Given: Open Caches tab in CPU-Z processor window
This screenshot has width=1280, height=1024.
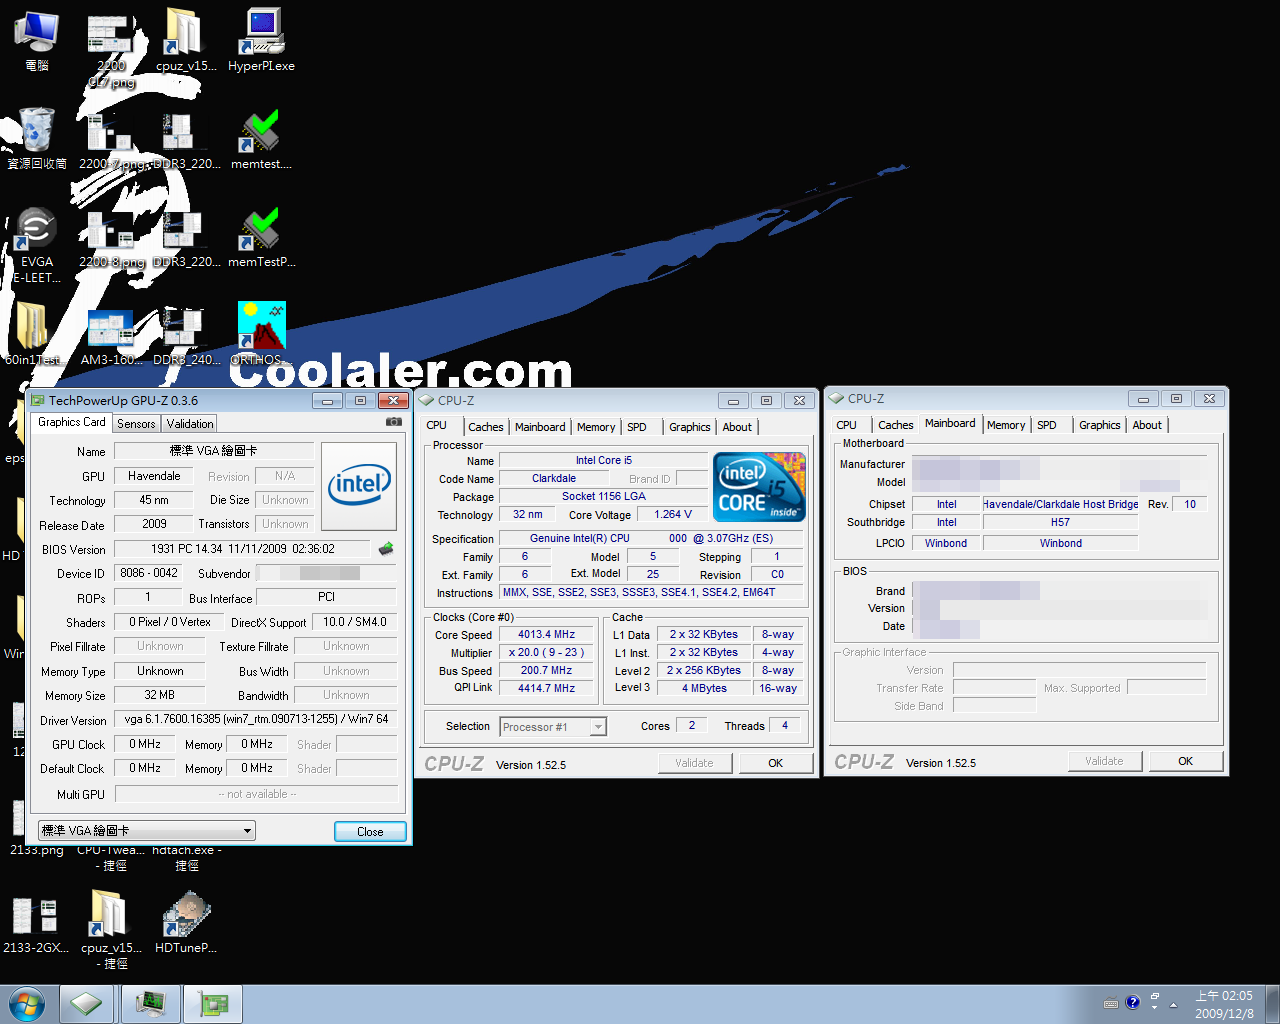Looking at the screenshot, I should pyautogui.click(x=486, y=427).
